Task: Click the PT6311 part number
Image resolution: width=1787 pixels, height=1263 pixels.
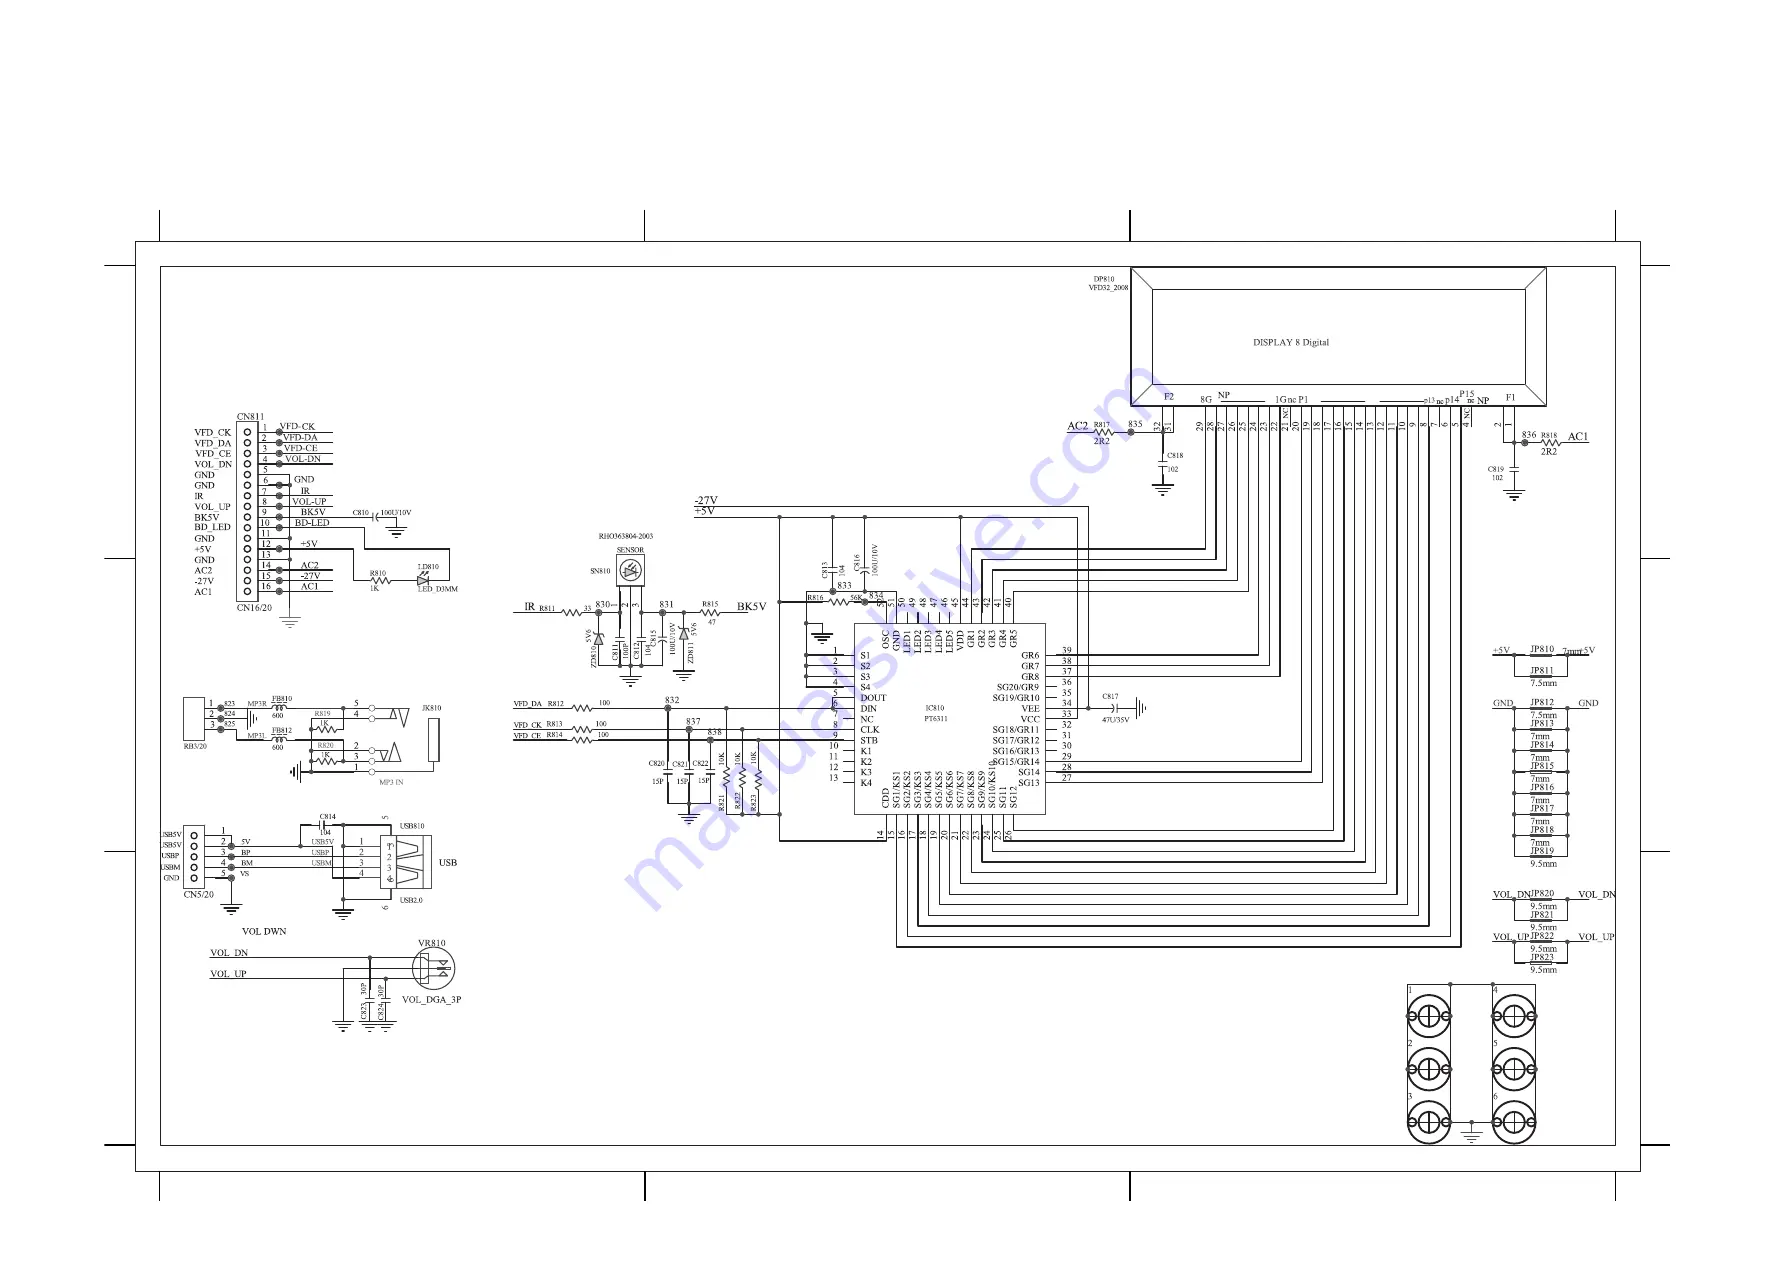Action: pos(936,719)
